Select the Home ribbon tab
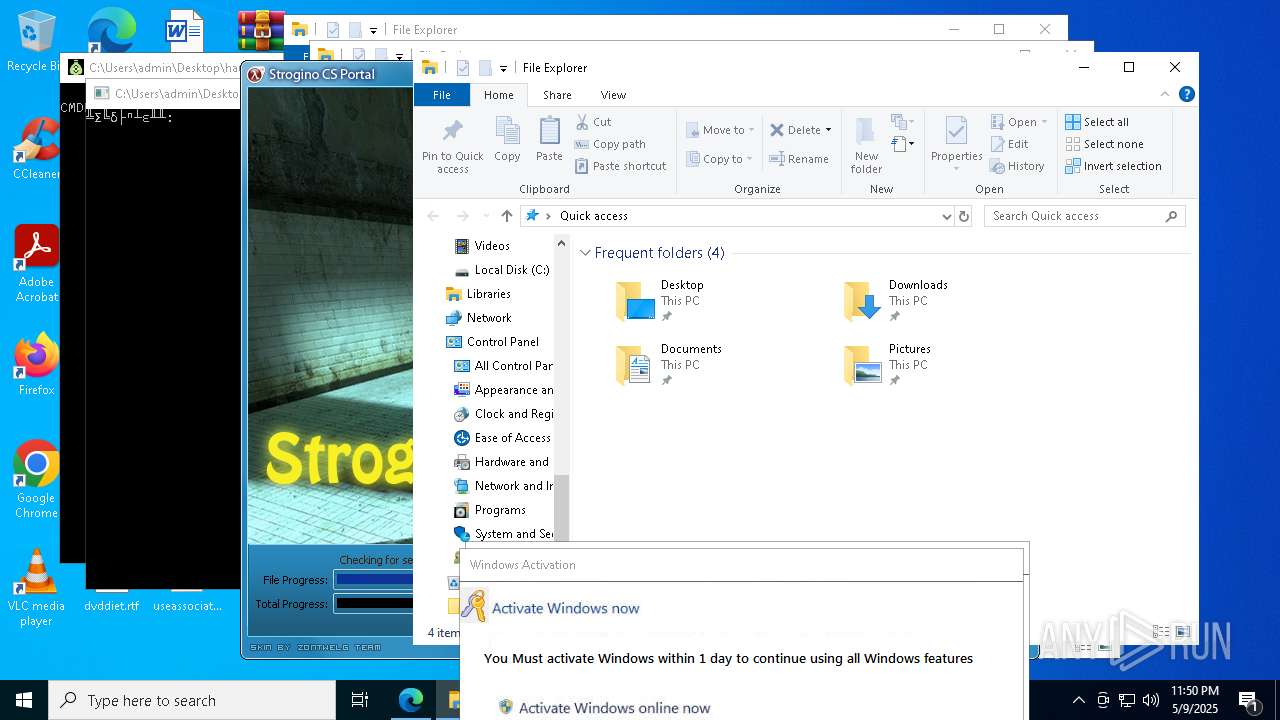Screen dimensions: 1280x720 click(498, 95)
